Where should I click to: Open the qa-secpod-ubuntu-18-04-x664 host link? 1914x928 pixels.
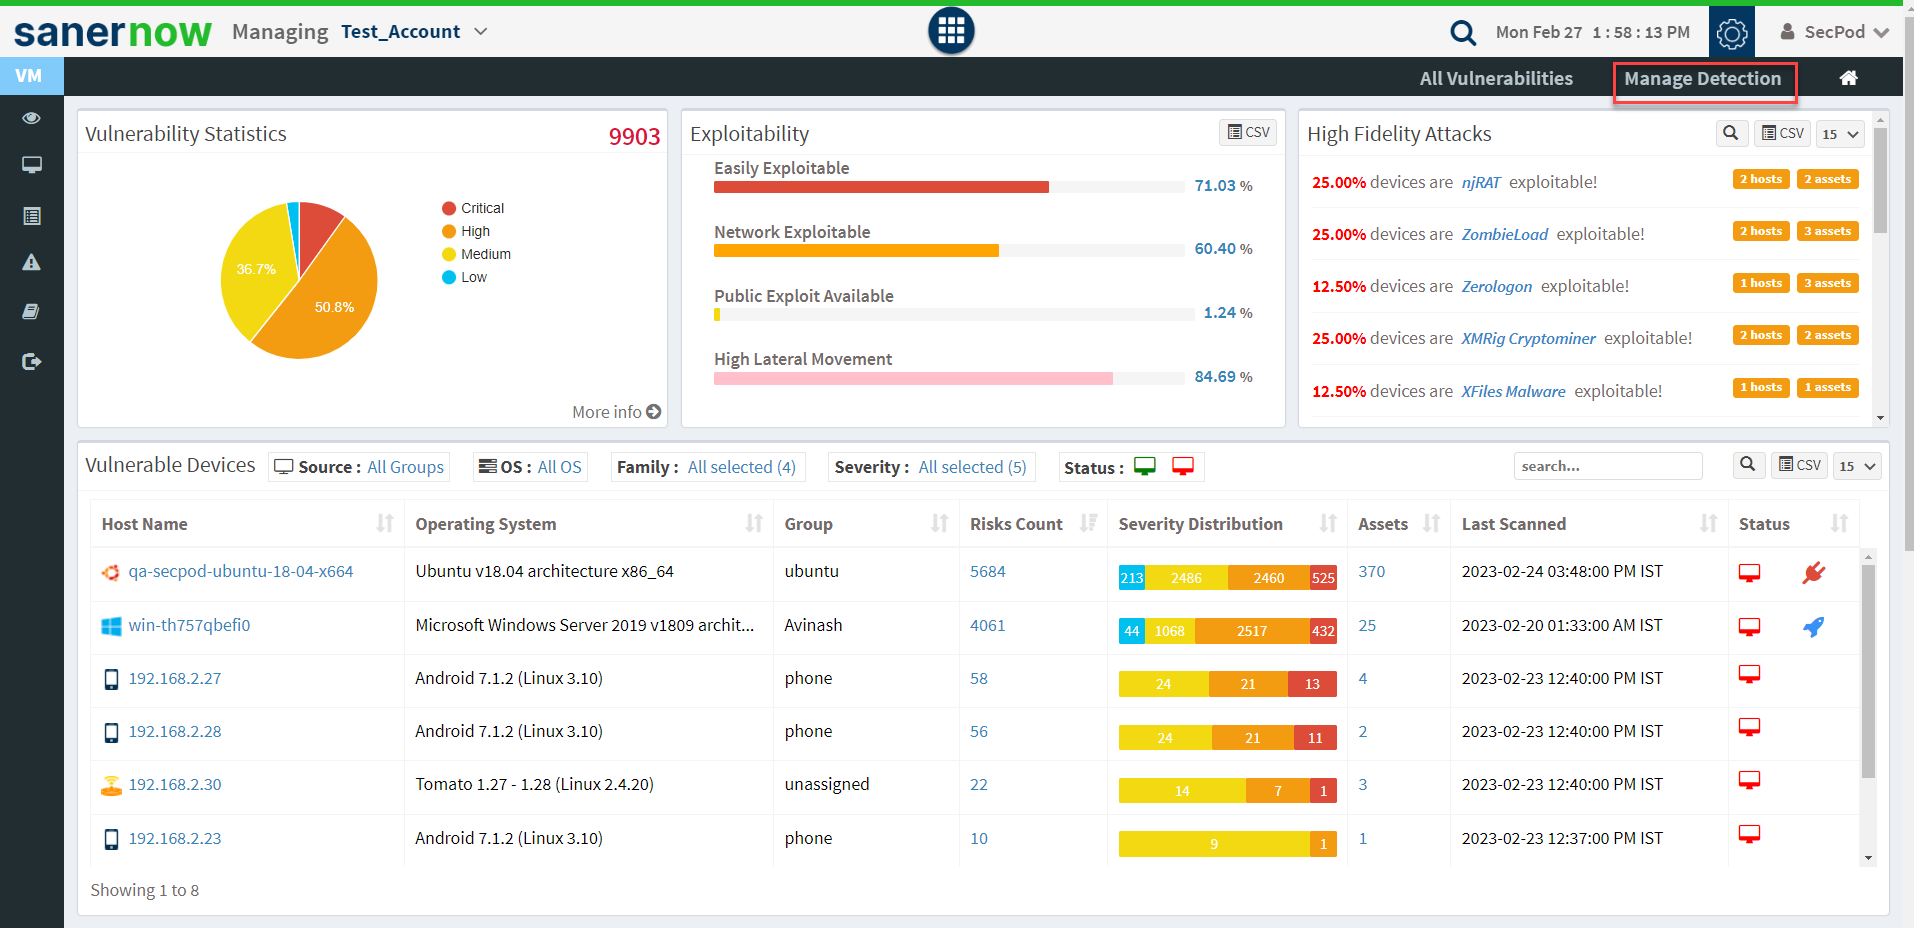tap(240, 572)
